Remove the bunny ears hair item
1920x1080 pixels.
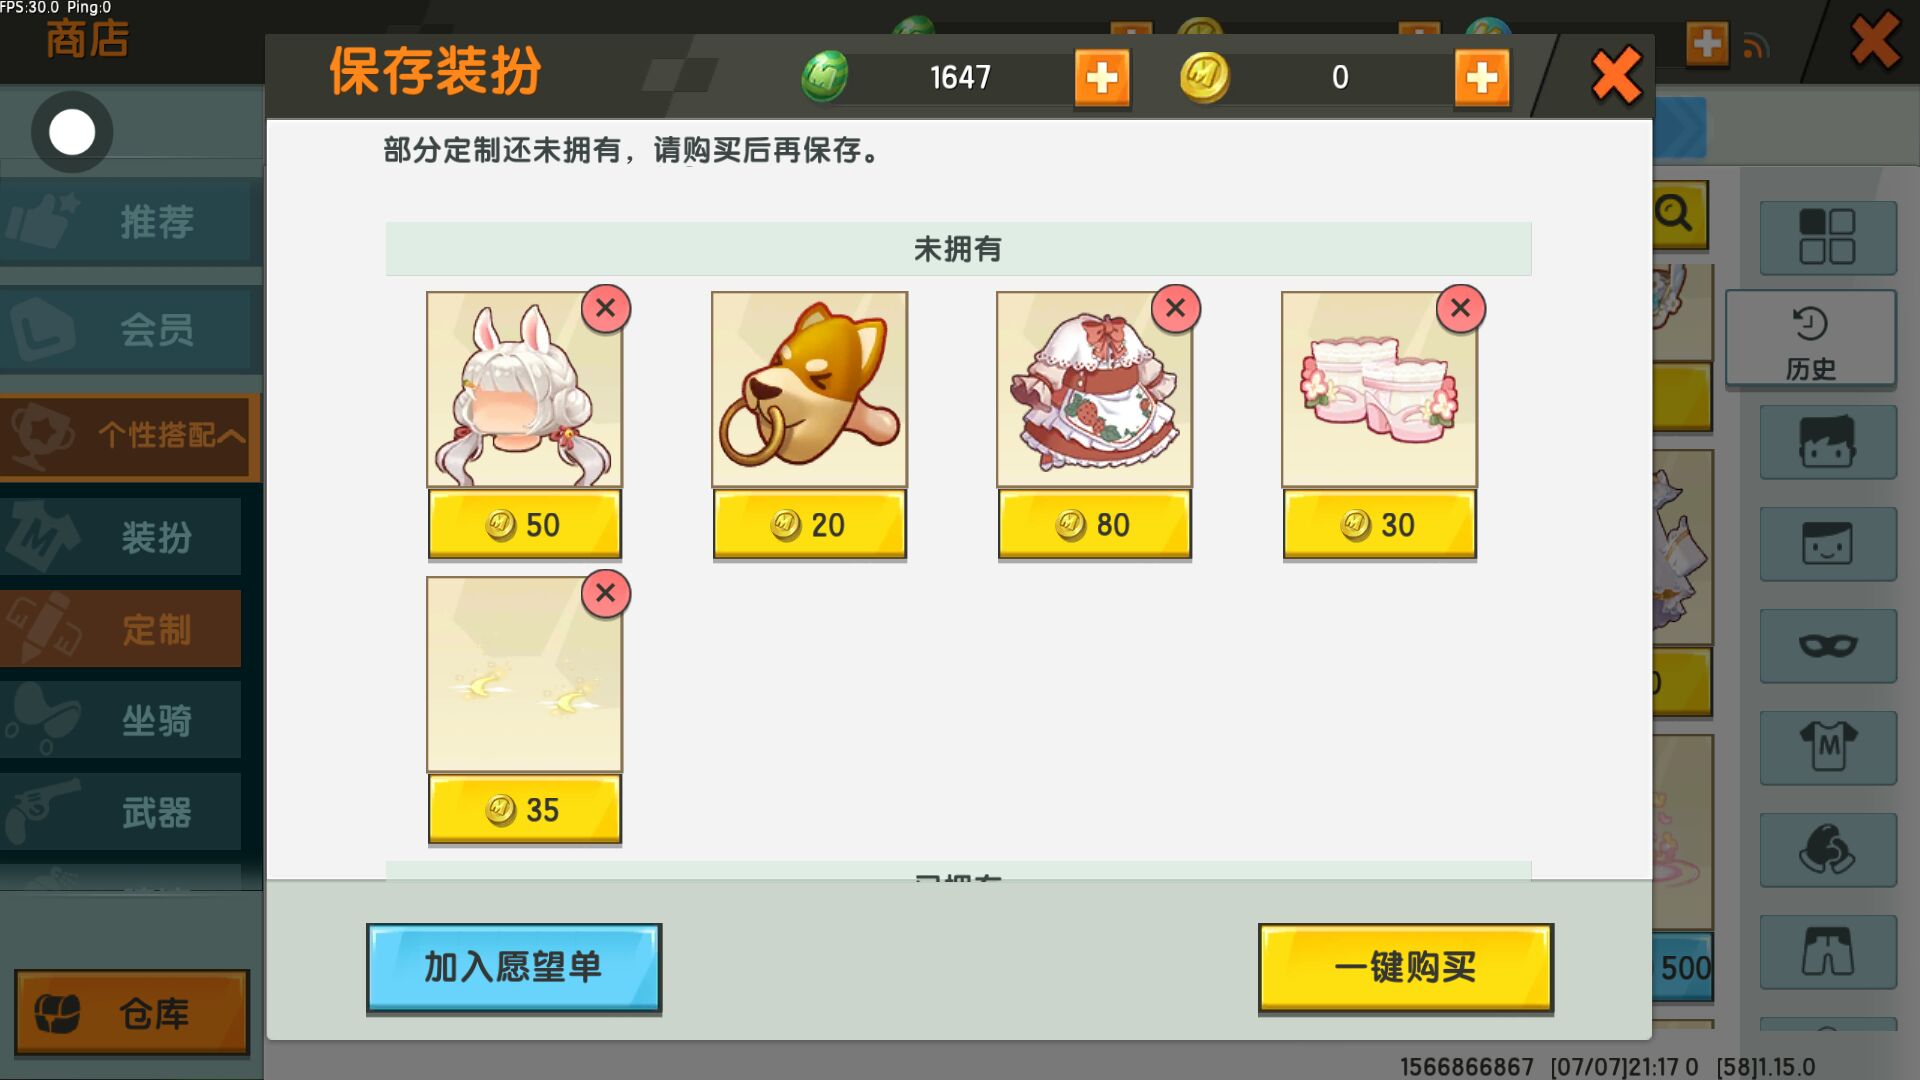605,309
